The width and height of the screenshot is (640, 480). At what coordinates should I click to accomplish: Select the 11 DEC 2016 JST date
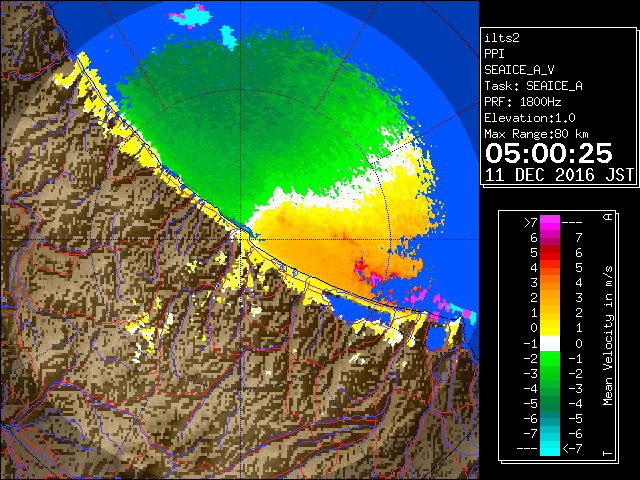[560, 175]
